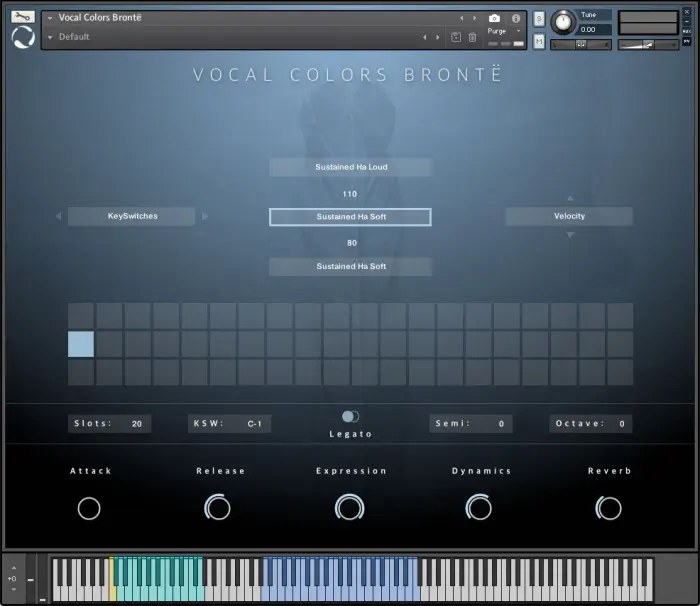Show instrument info with the i icon
Image resolution: width=700 pixels, height=606 pixels.
coord(516,18)
